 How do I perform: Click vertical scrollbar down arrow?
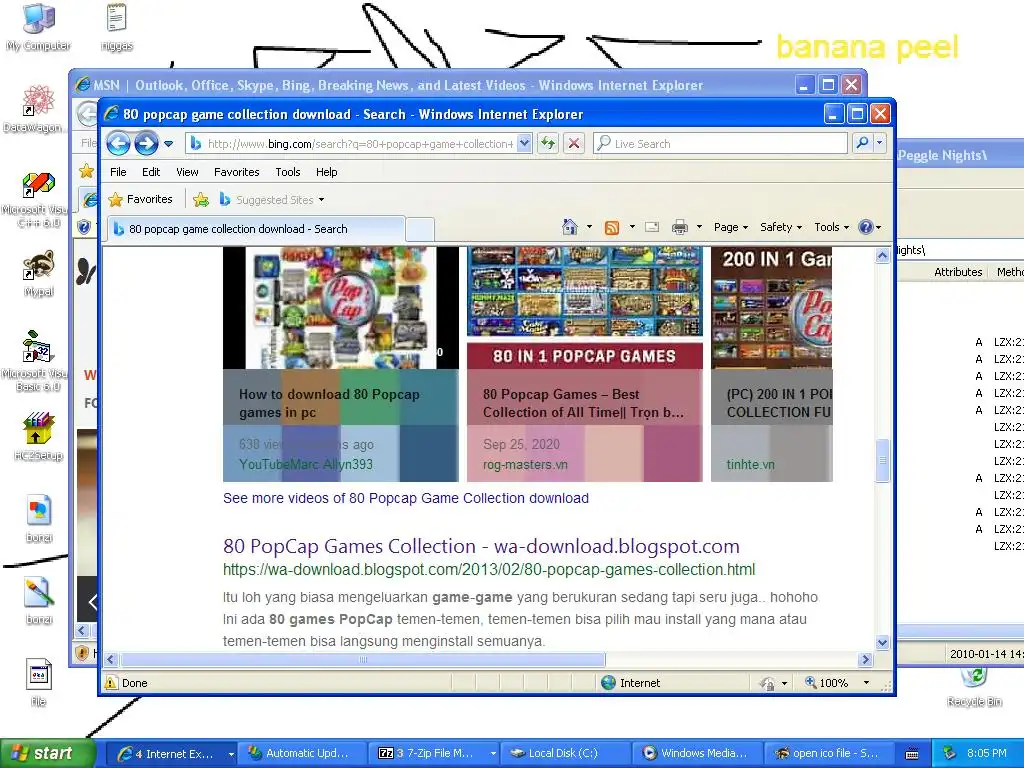(882, 643)
